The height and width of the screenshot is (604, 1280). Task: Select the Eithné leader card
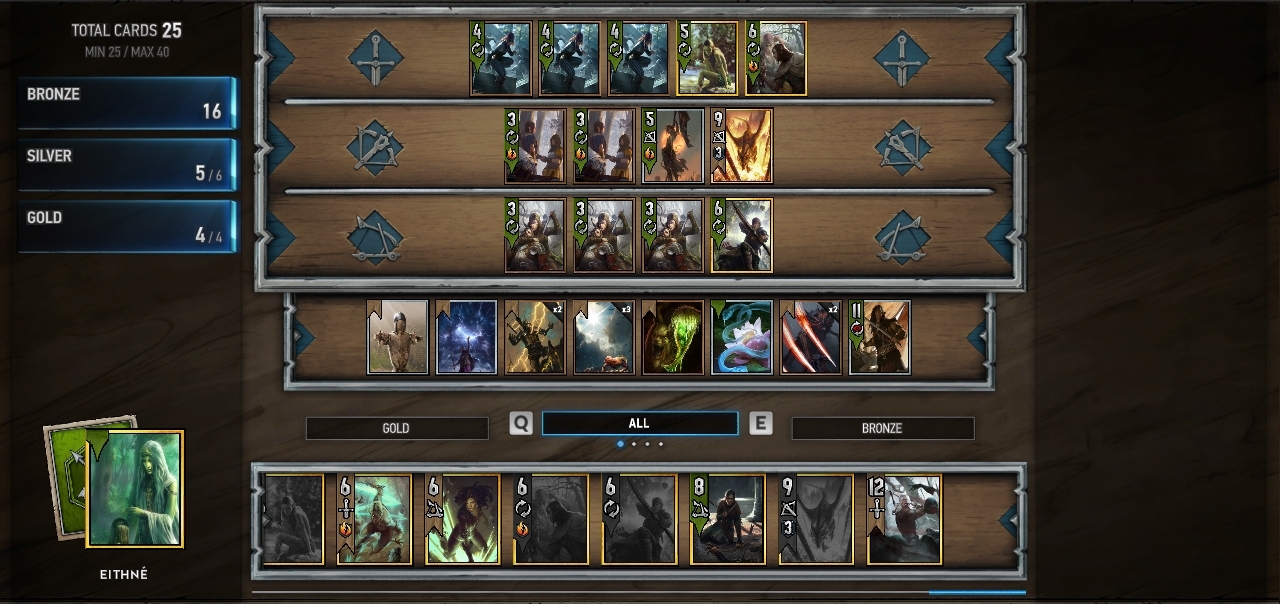tap(135, 489)
